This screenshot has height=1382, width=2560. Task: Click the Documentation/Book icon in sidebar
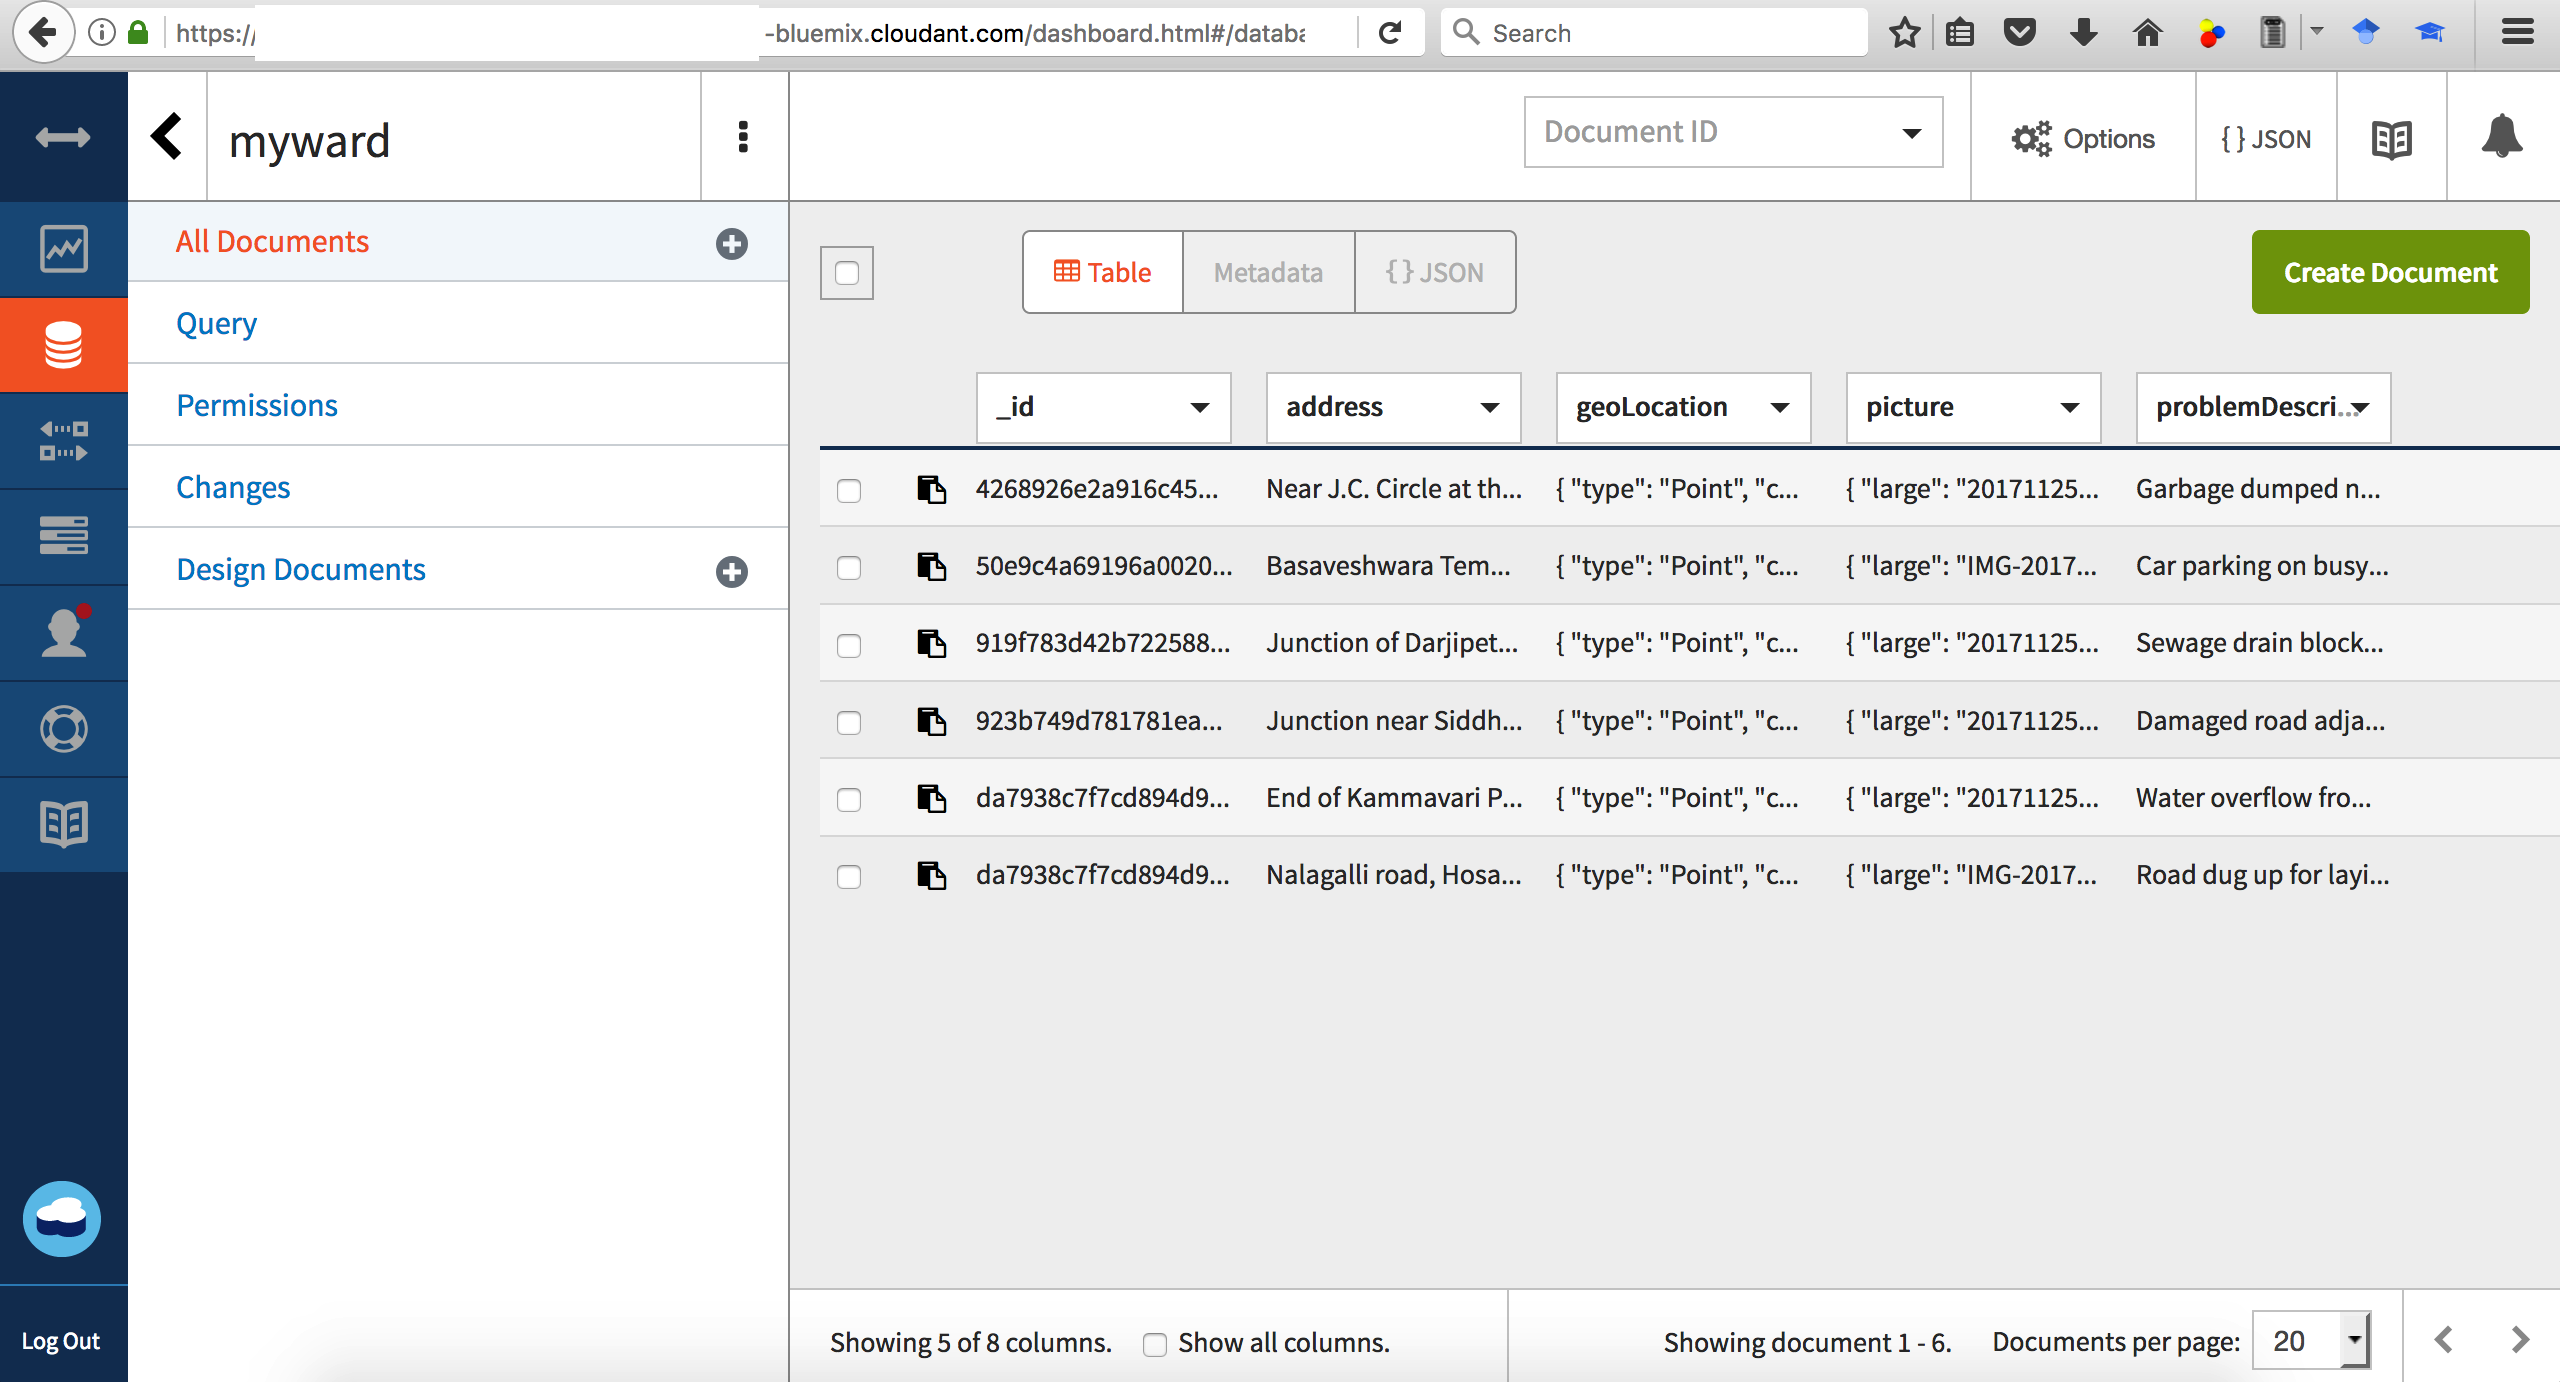pos(63,822)
